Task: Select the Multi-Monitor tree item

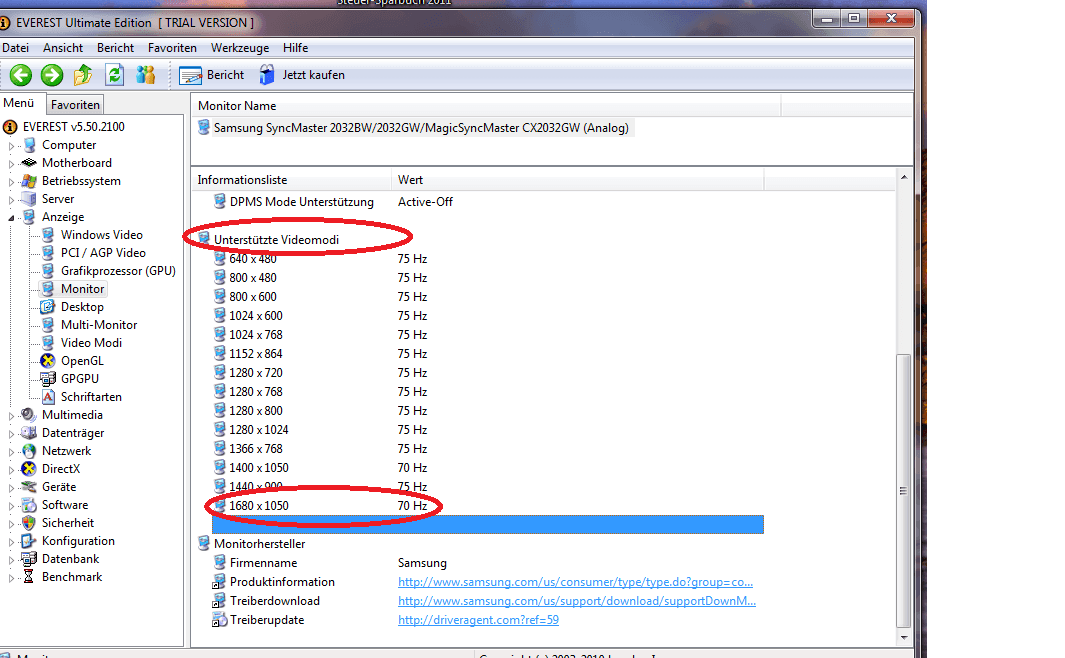Action: (98, 325)
